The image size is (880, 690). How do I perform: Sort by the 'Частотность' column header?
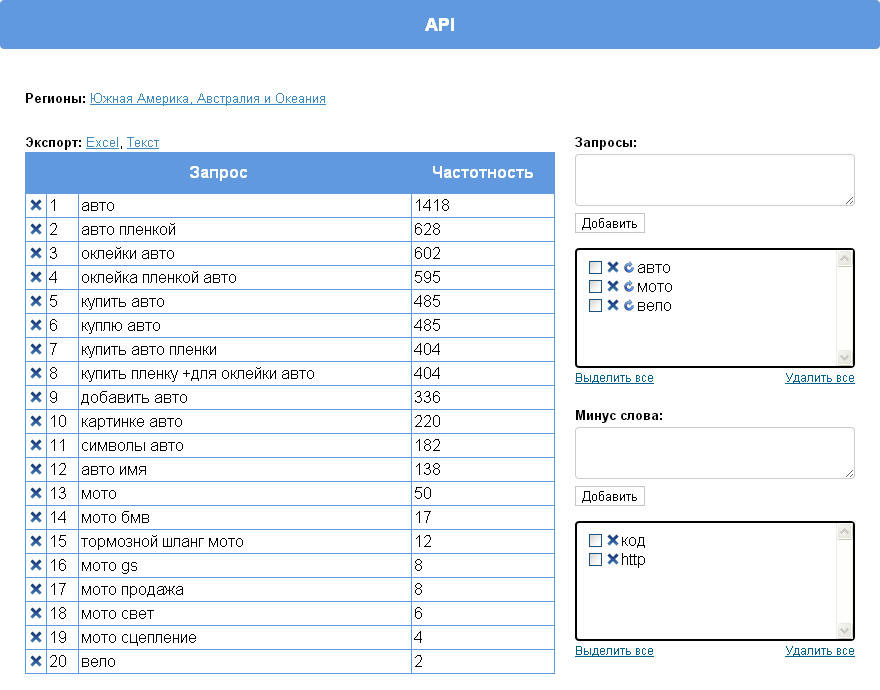[482, 173]
